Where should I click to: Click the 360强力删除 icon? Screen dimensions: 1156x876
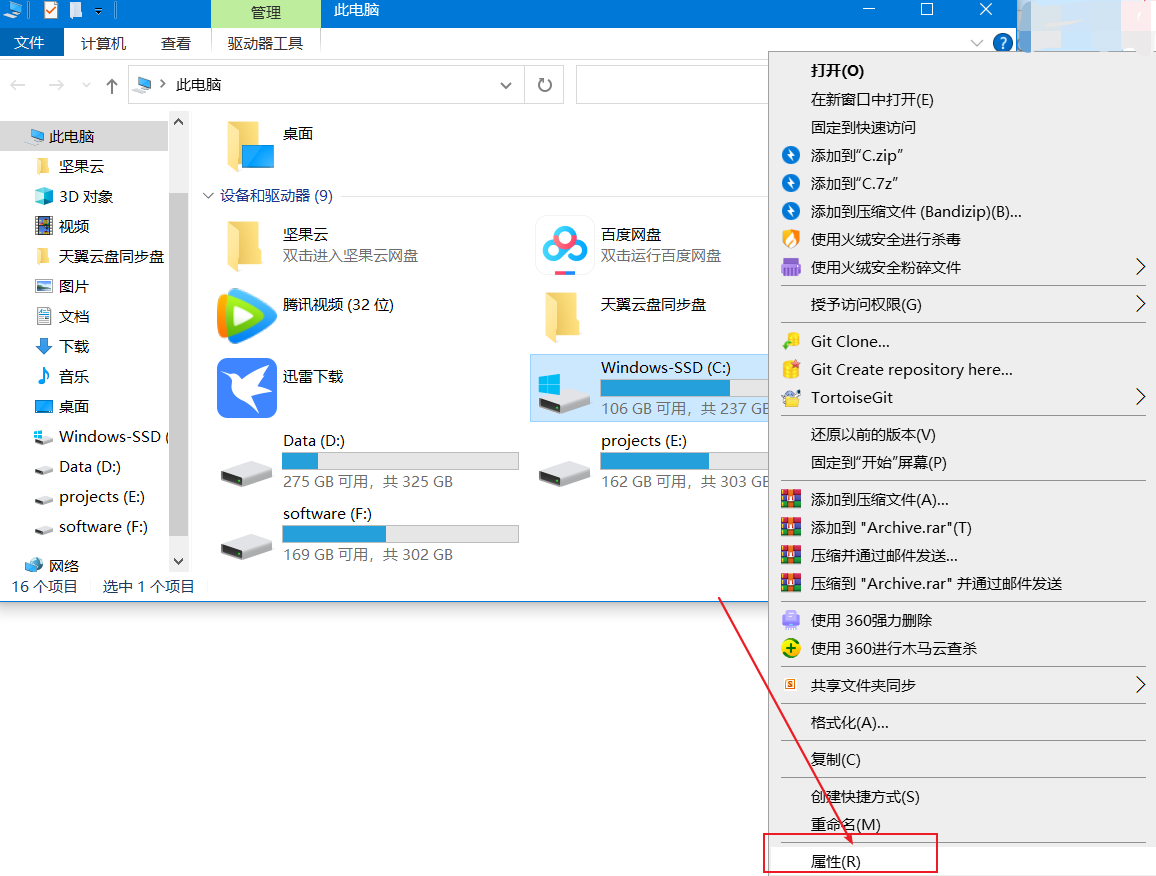coord(791,620)
